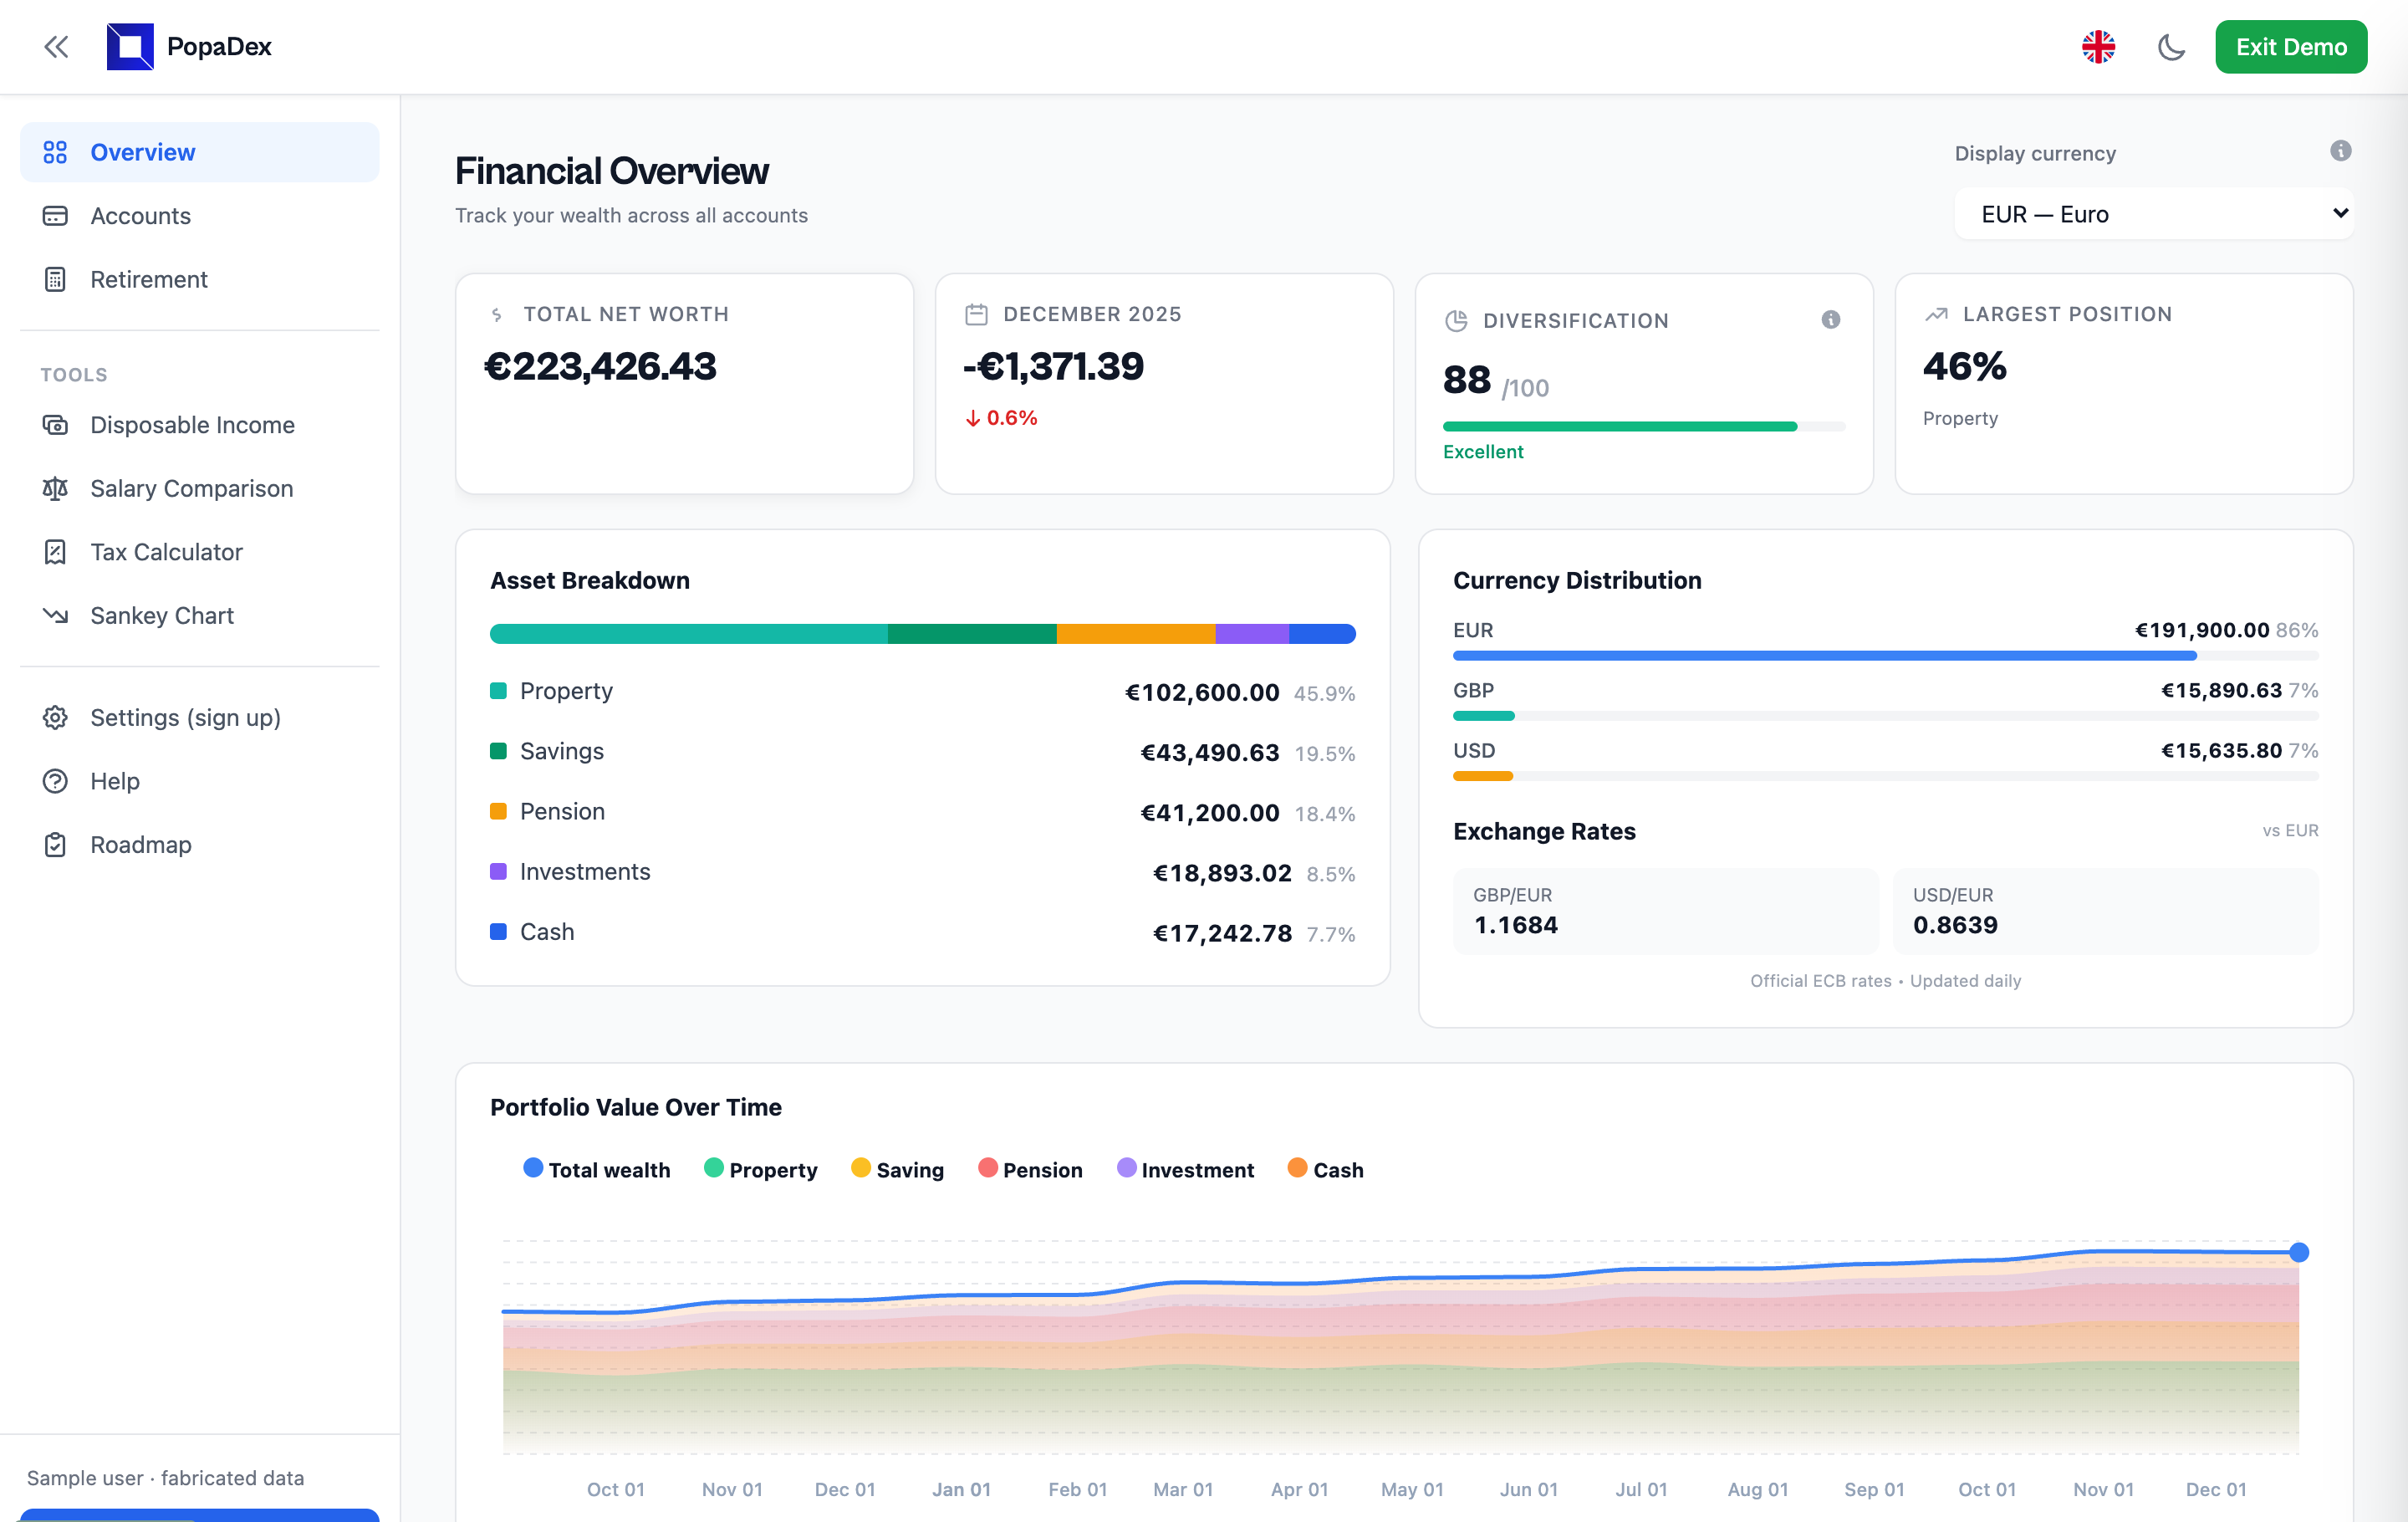Image resolution: width=2408 pixels, height=1522 pixels.
Task: Click the Diversification info icon
Action: (1830, 320)
